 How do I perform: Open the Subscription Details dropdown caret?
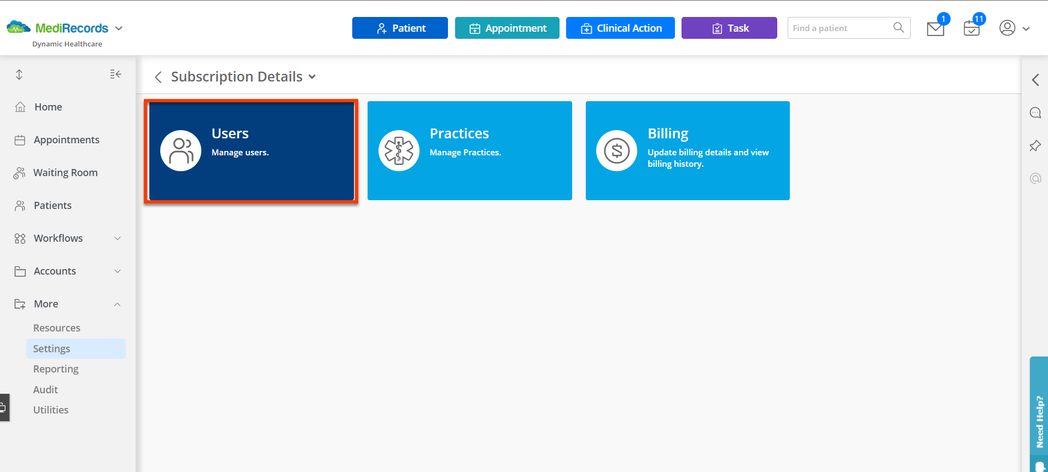pyautogui.click(x=311, y=77)
